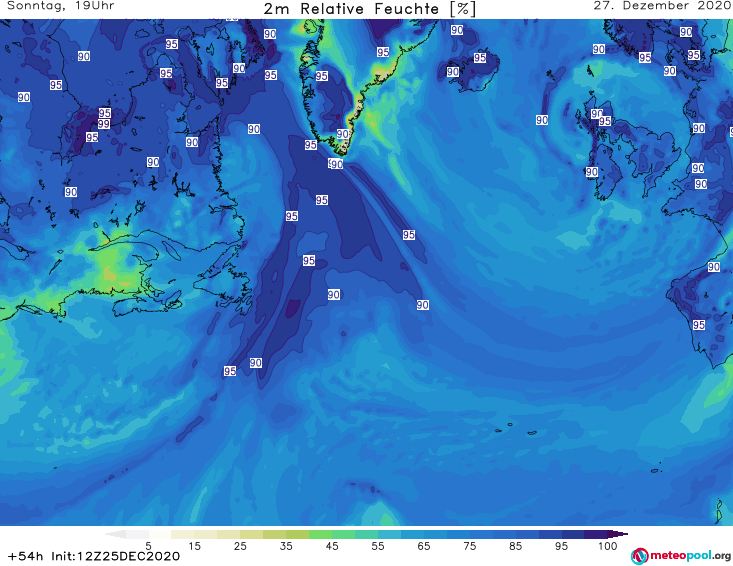Click the 95 label on the Iberian Peninsula
The image size is (733, 566).
tap(699, 325)
